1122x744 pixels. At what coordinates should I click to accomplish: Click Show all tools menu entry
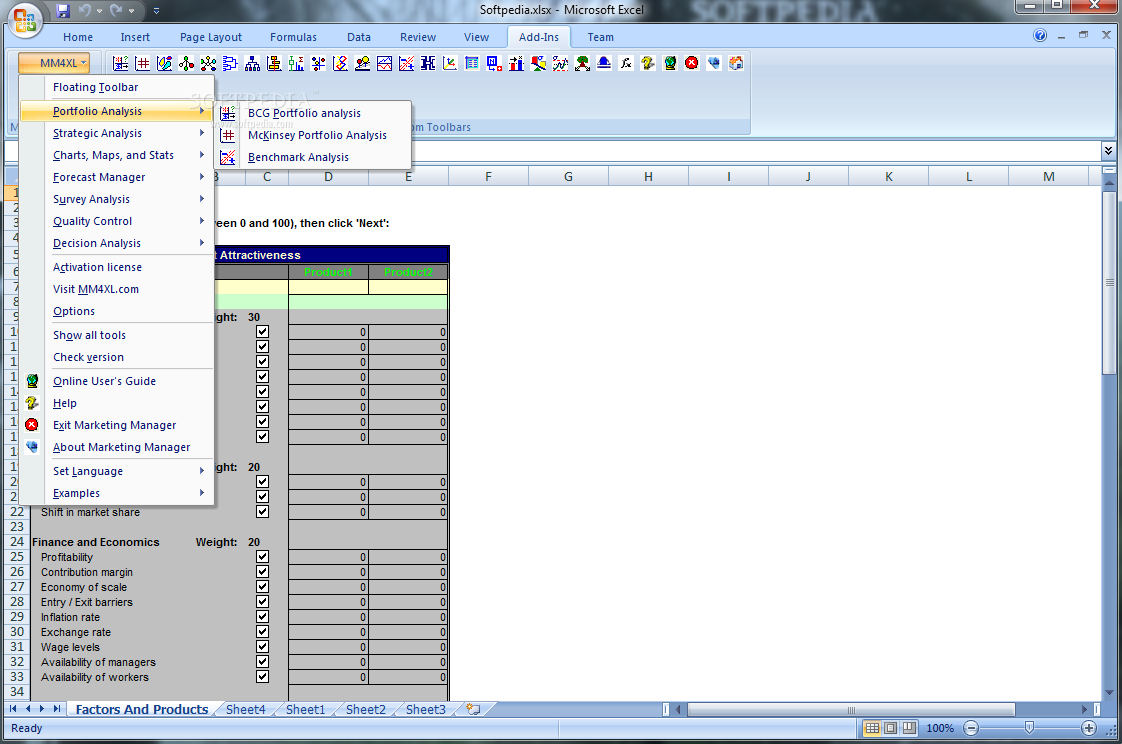[x=117, y=335]
